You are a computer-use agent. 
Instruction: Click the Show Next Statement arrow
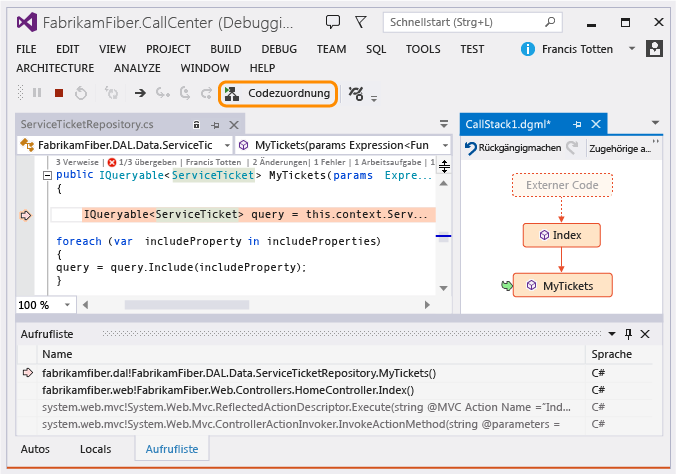coord(140,93)
